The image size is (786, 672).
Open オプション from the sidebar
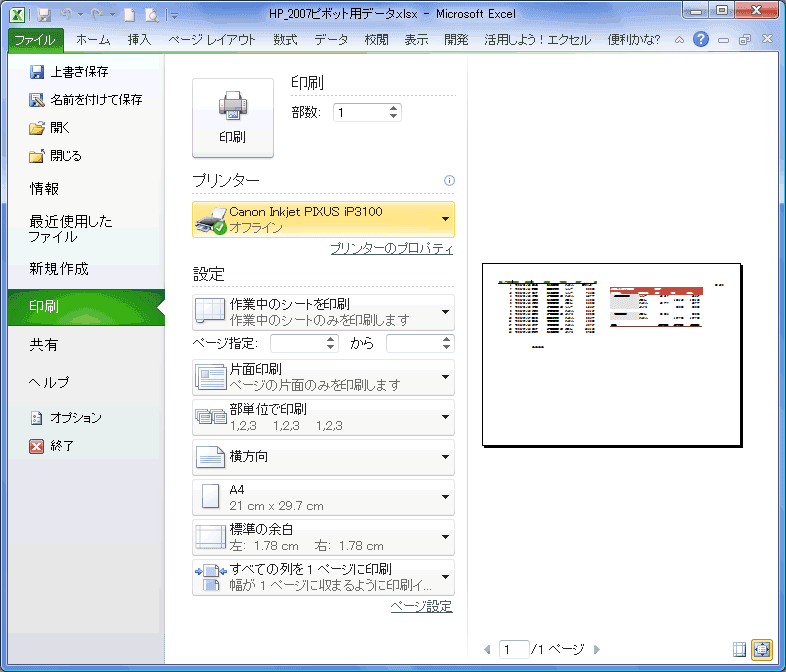pyautogui.click(x=66, y=418)
